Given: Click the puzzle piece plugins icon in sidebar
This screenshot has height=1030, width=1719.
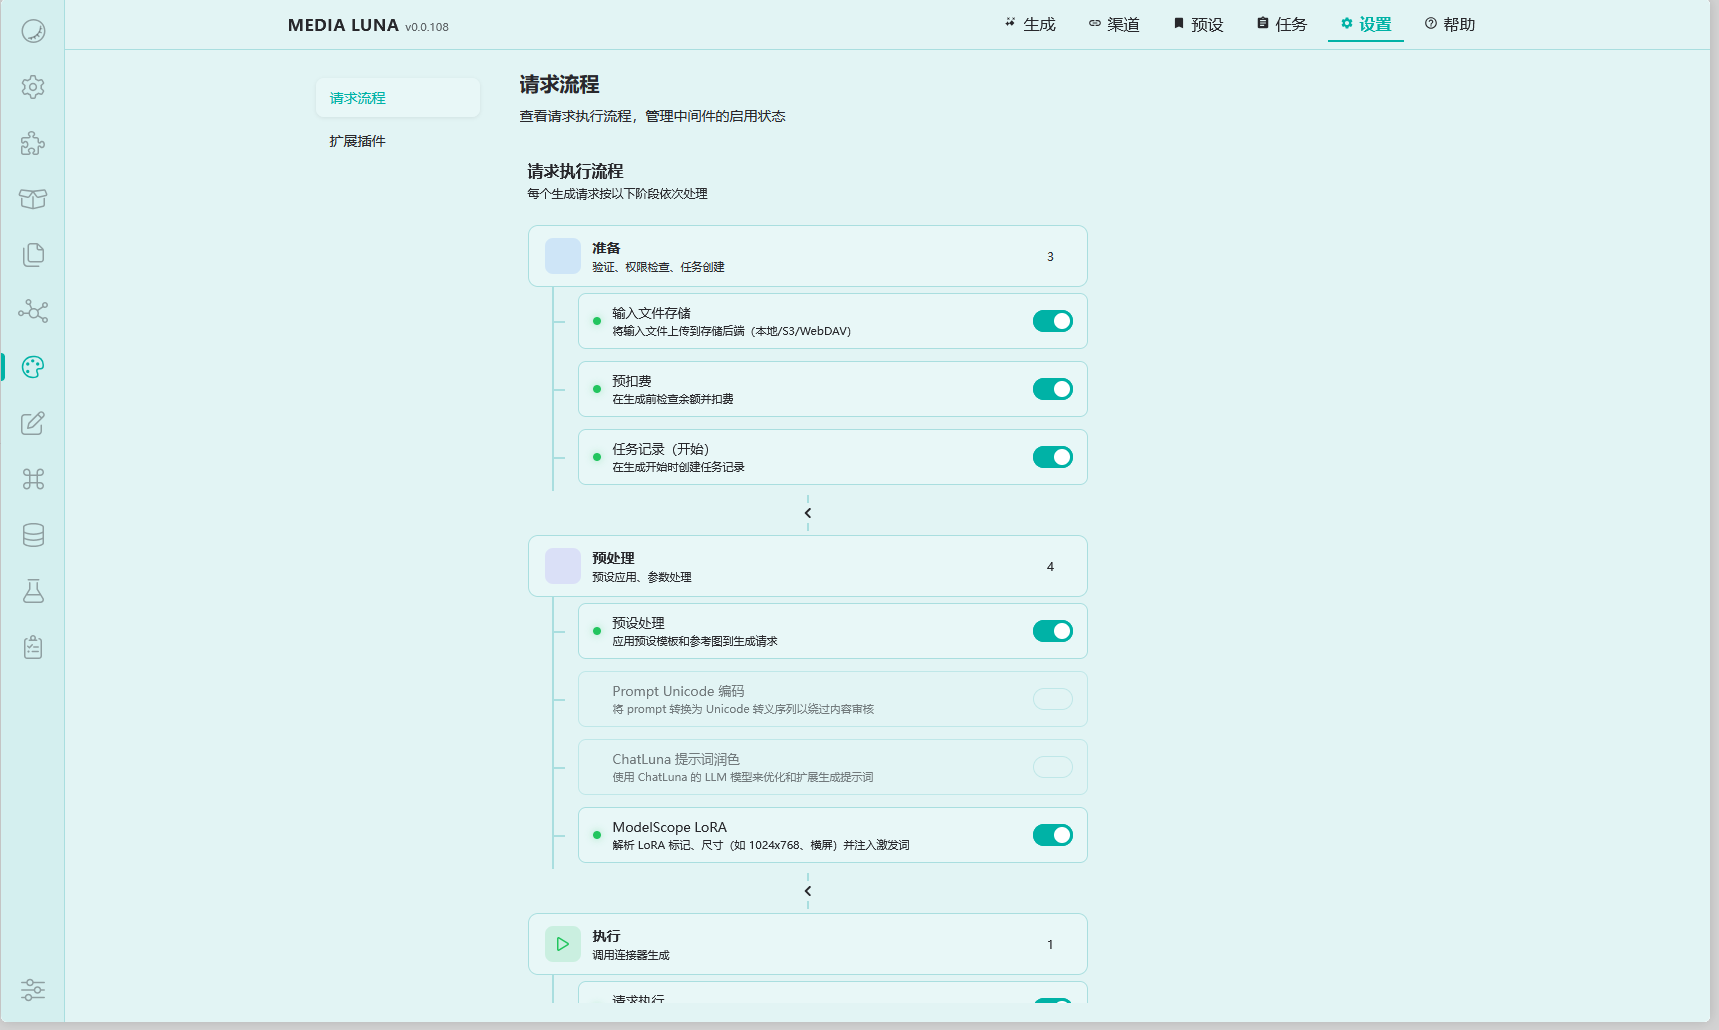Looking at the screenshot, I should click(33, 143).
